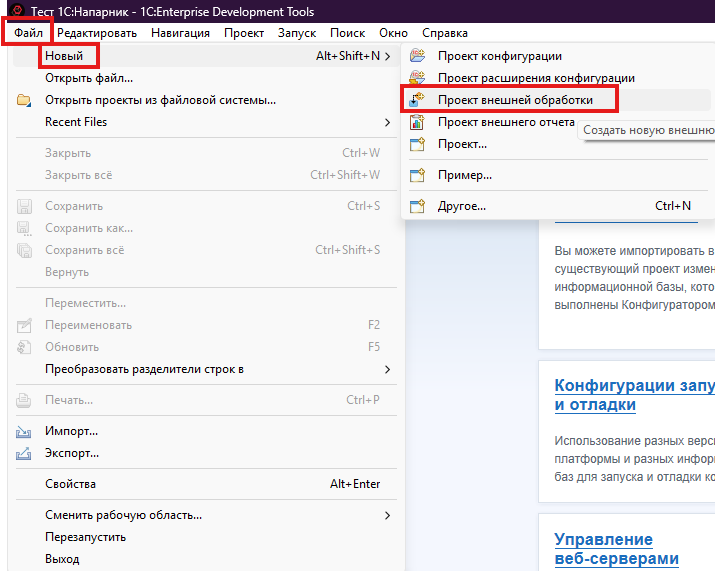Click the Проект расширения конфигурации icon
715x571 pixels.
[417, 78]
